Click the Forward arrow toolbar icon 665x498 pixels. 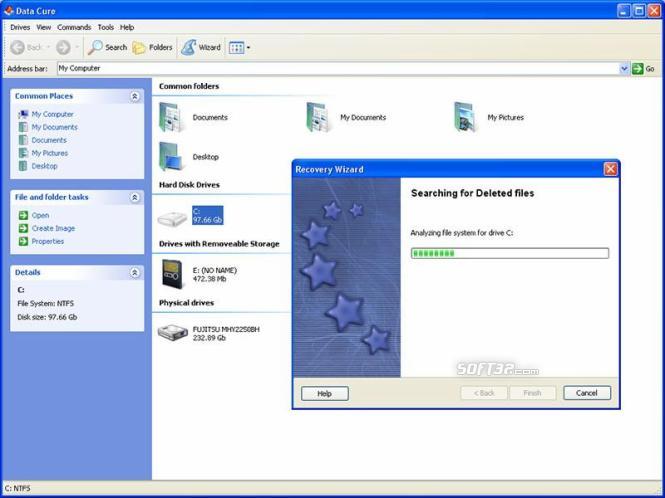click(x=63, y=48)
